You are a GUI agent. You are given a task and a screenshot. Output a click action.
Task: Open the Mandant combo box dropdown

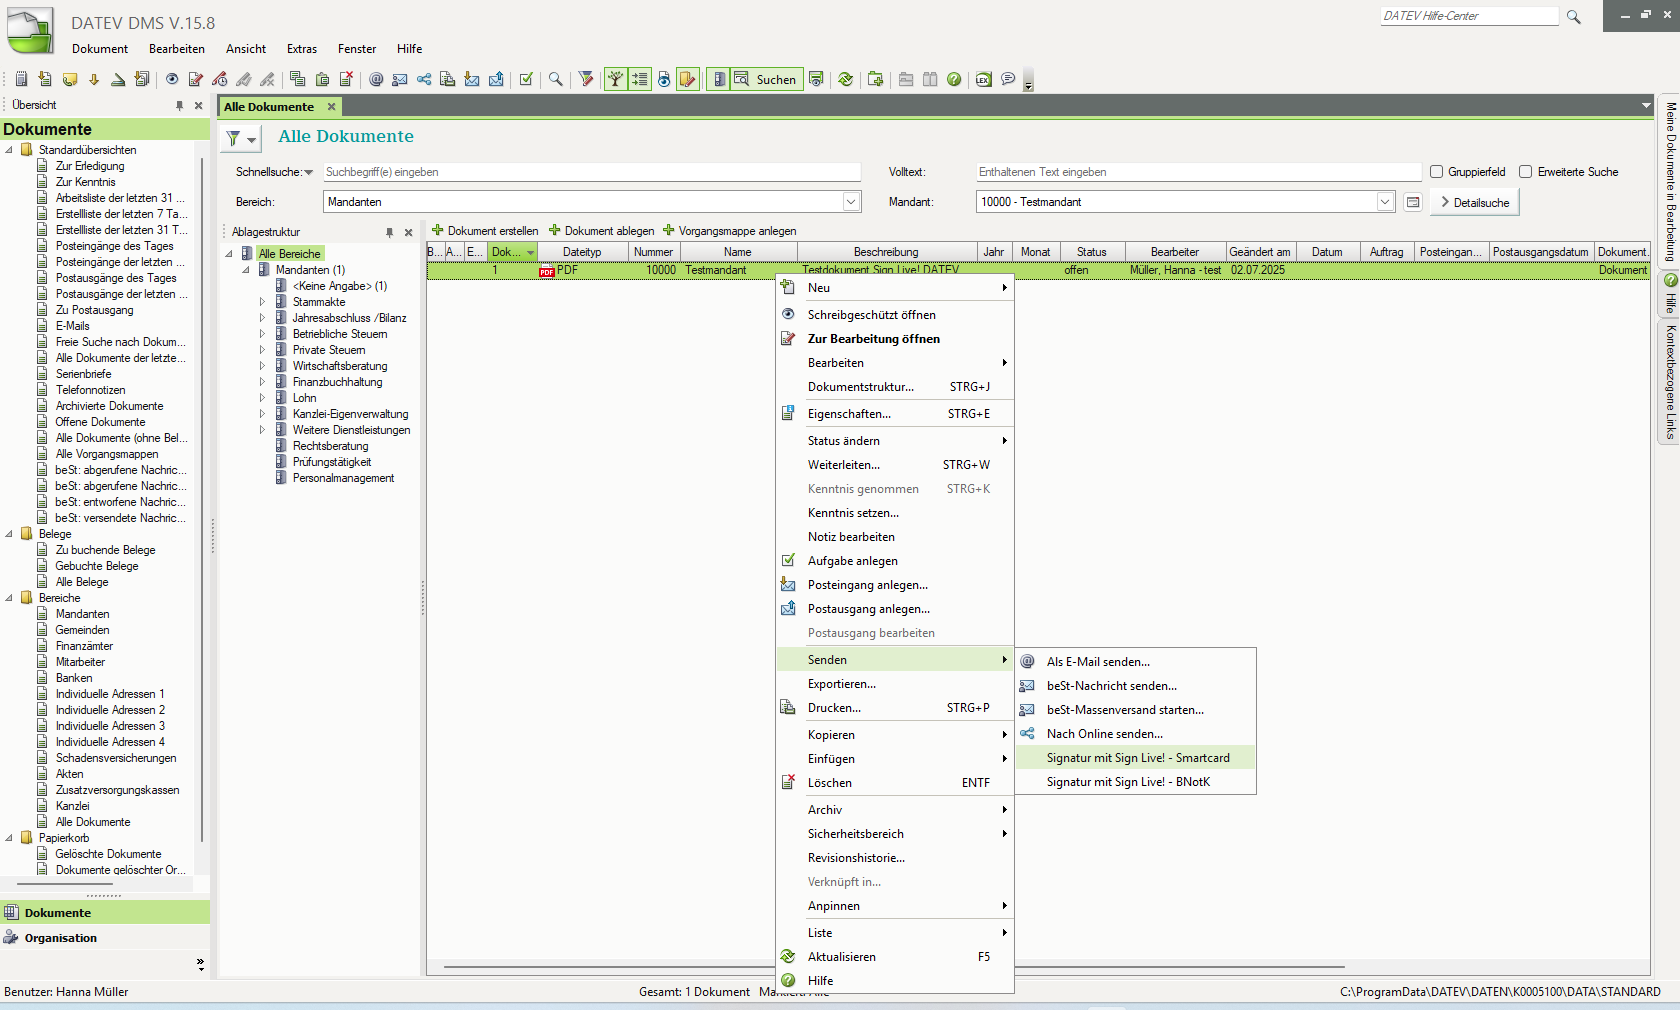coord(1385,202)
